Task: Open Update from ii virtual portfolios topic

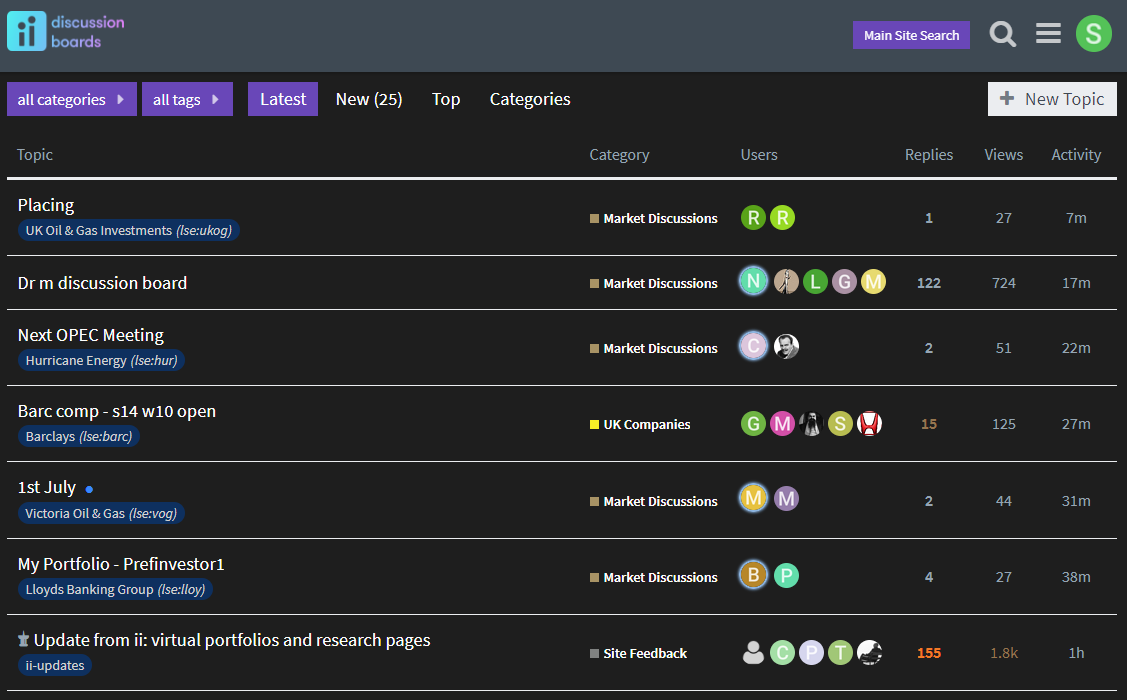Action: coord(232,640)
